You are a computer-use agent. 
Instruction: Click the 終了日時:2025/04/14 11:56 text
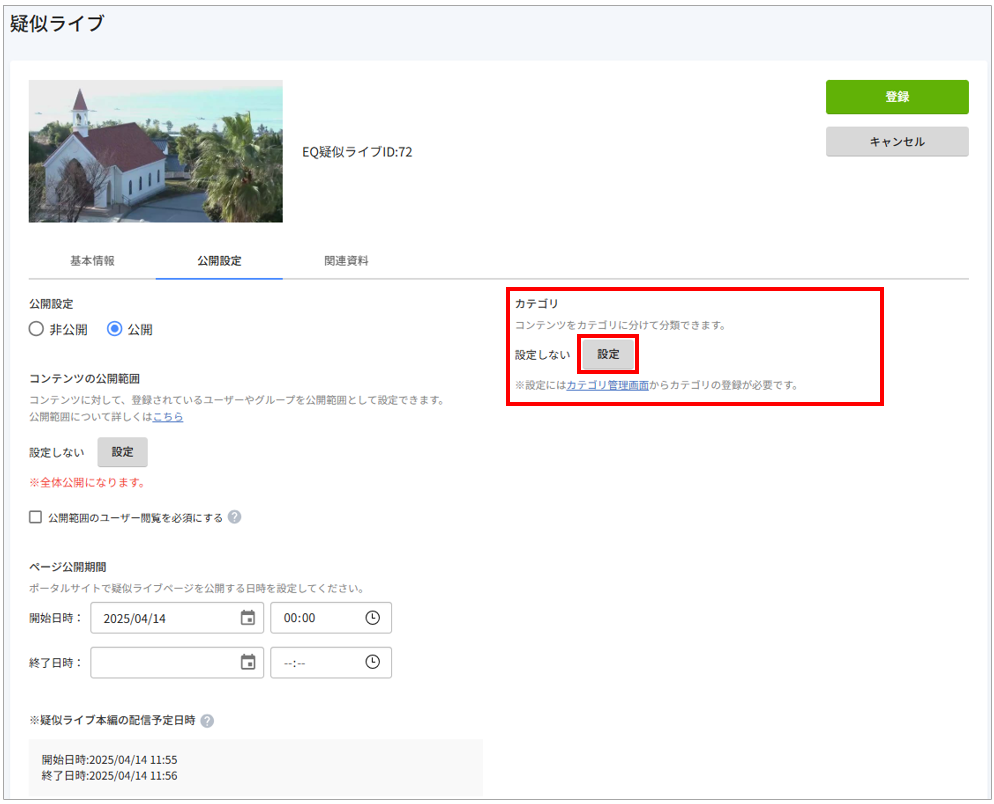point(110,776)
